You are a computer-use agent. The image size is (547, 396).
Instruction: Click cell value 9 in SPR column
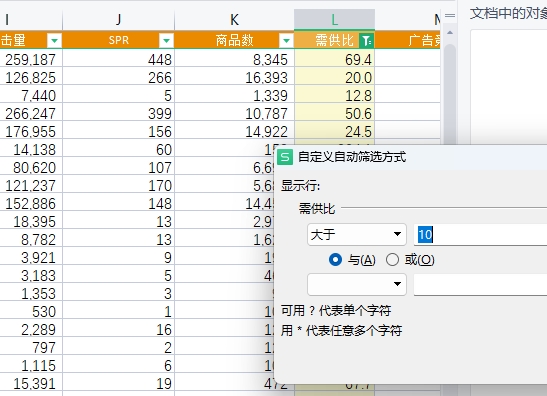click(168, 258)
